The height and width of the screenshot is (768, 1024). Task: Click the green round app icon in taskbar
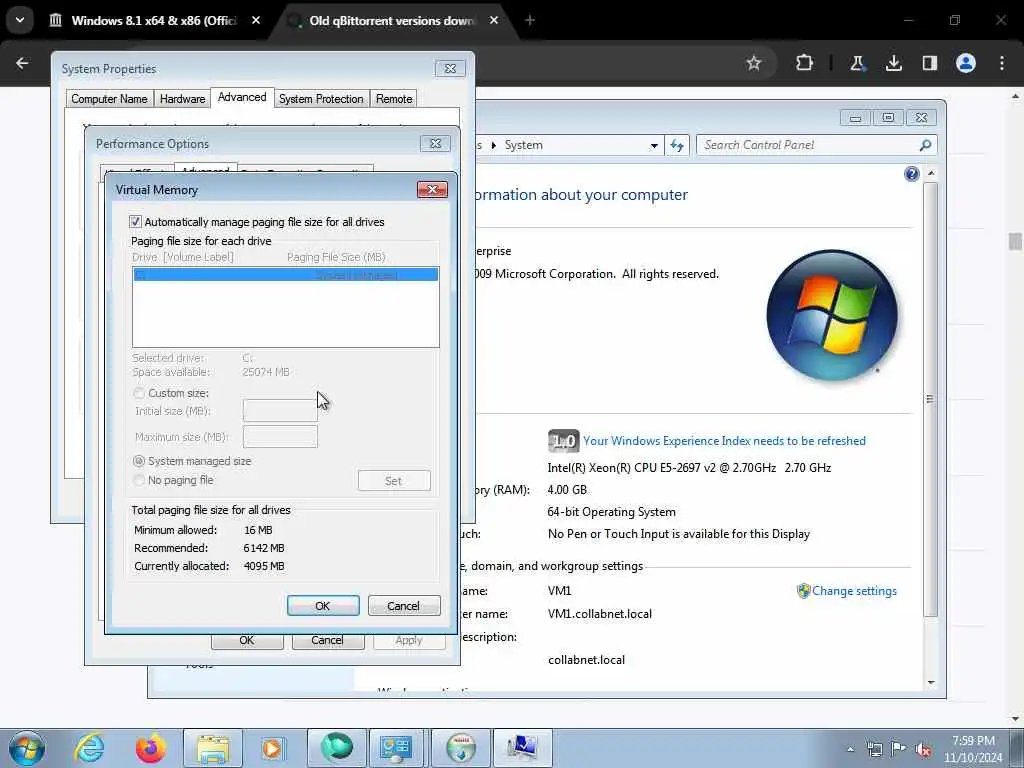click(x=337, y=748)
